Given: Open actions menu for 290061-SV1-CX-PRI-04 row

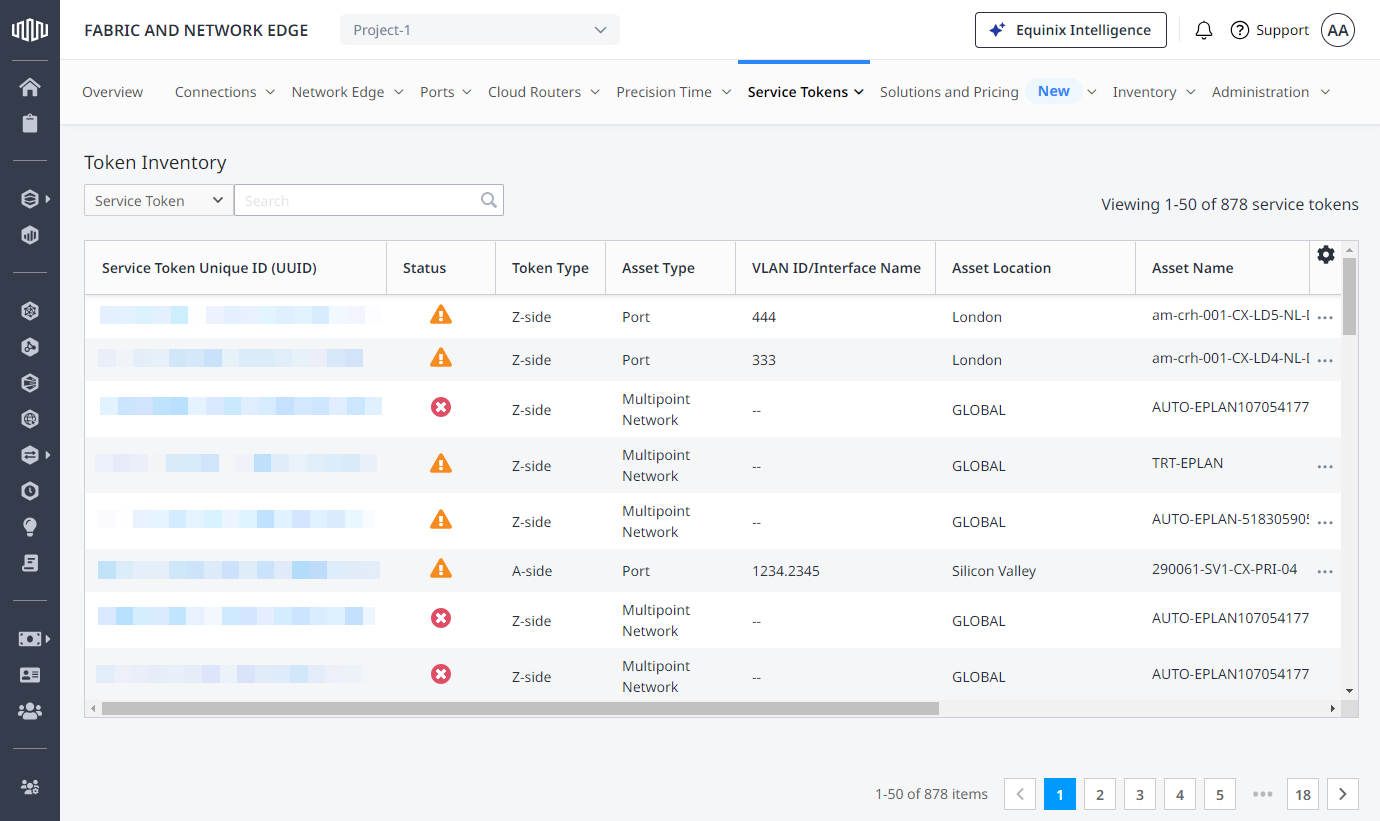Looking at the screenshot, I should pyautogui.click(x=1326, y=572).
